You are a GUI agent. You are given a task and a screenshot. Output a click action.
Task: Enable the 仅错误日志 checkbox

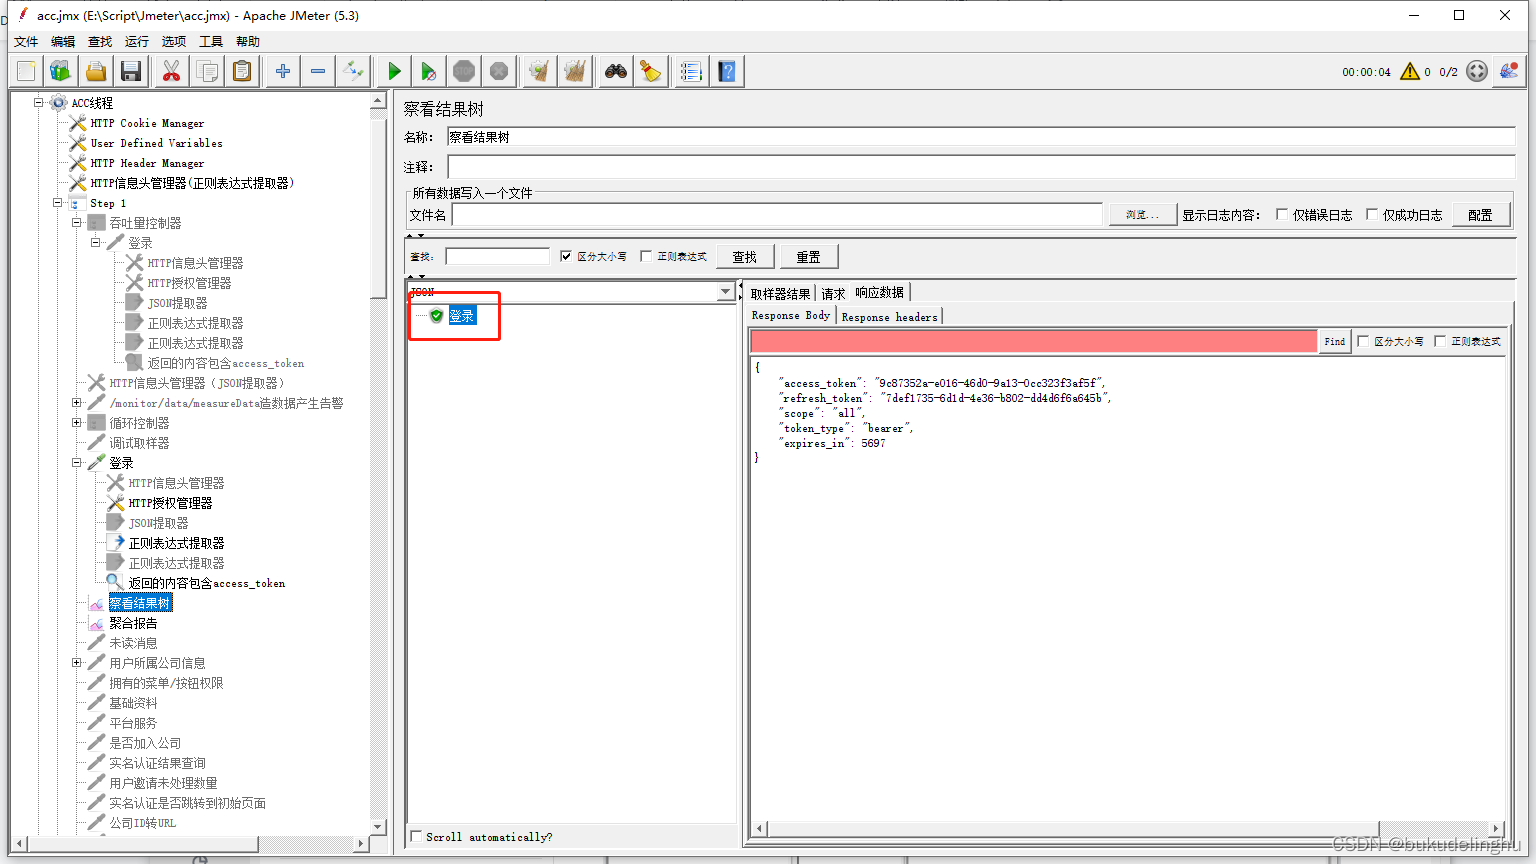tap(1282, 215)
